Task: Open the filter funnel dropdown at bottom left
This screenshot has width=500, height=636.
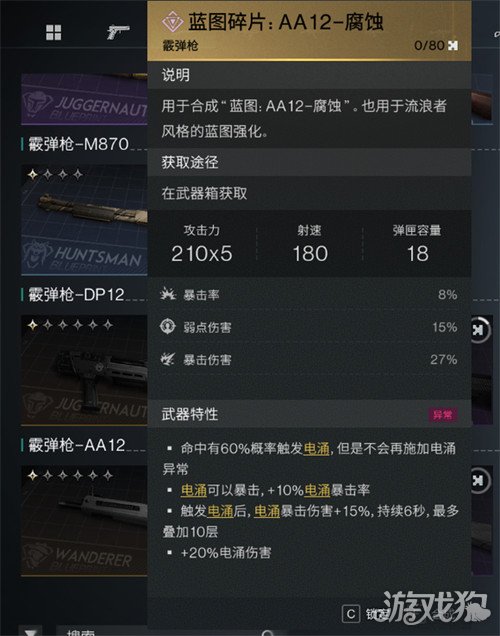Action: point(31,632)
